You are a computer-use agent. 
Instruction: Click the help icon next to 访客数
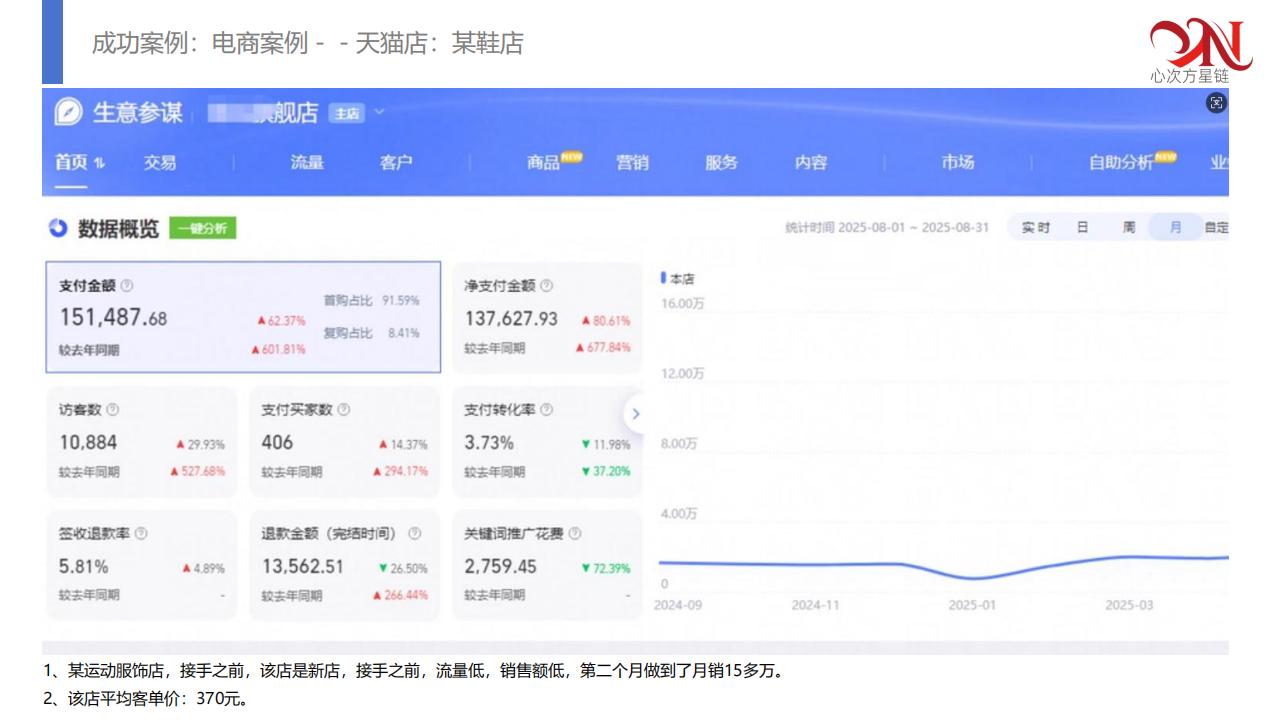(x=112, y=410)
